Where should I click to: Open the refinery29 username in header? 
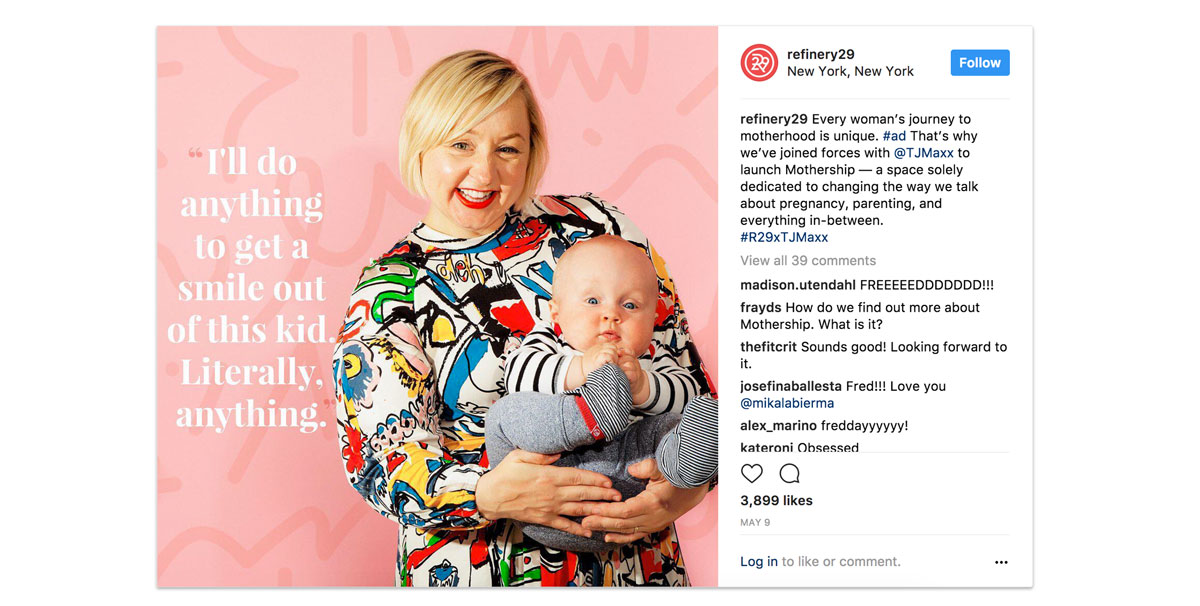821,54
